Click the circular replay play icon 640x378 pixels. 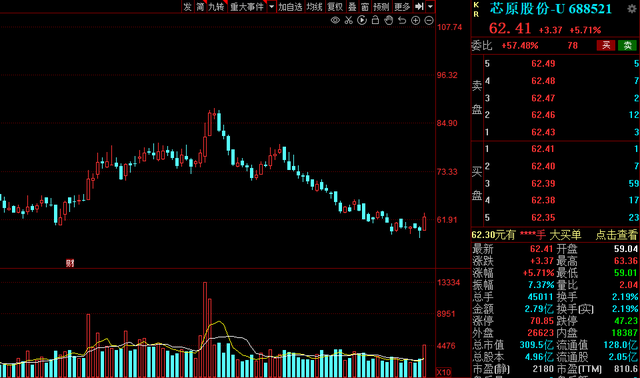[x=362, y=20]
